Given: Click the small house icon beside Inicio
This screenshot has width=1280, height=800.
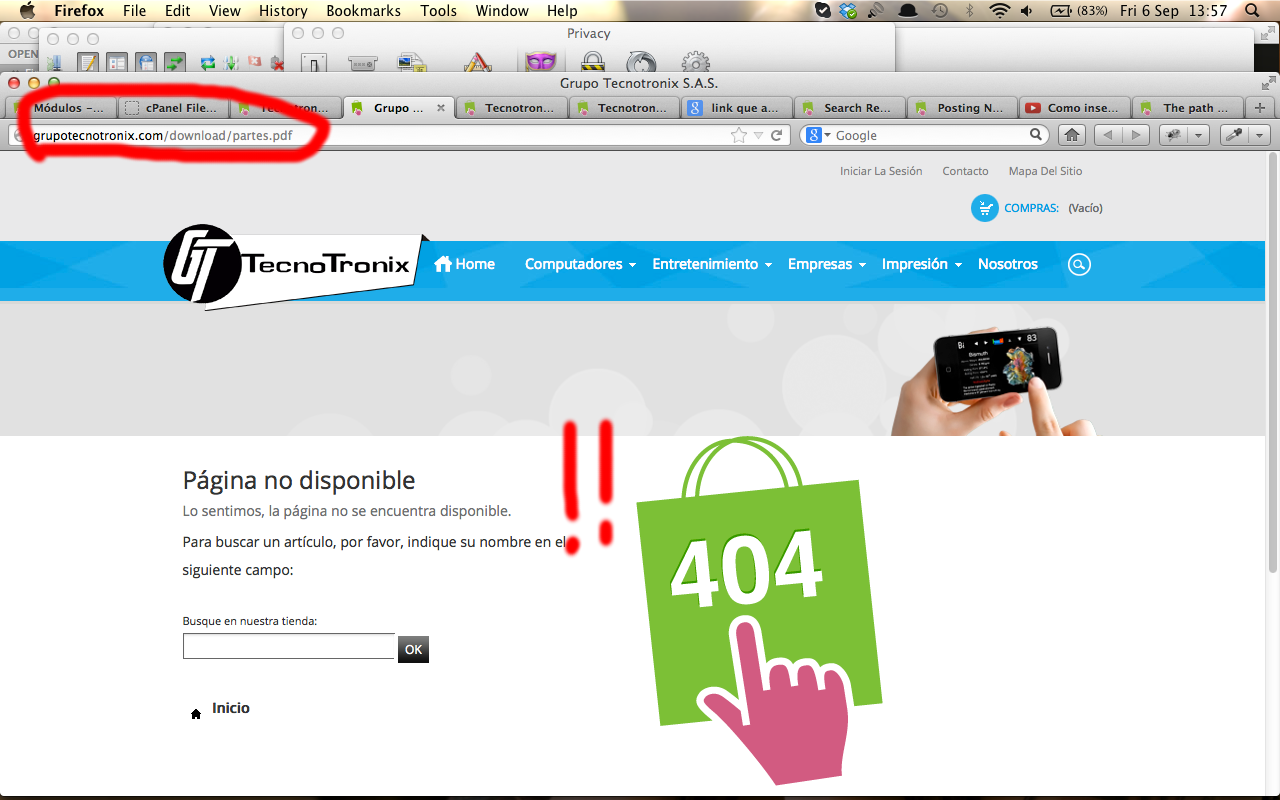Looking at the screenshot, I should [196, 714].
